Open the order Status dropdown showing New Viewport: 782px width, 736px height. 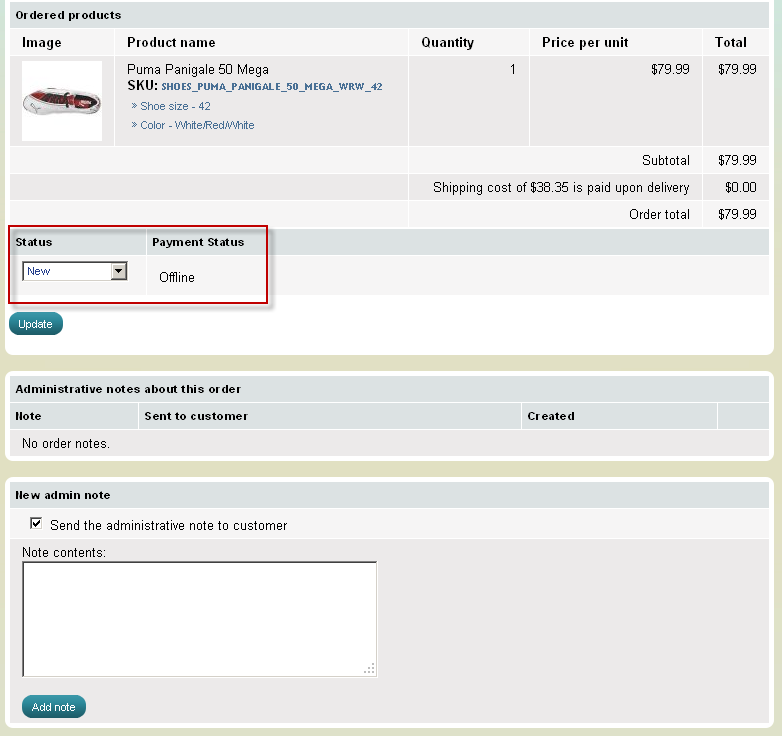coord(75,271)
